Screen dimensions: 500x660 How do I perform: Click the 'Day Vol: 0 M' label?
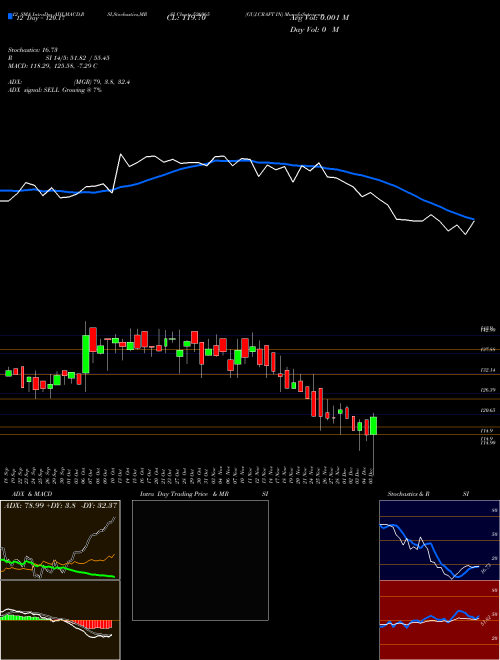tap(314, 30)
